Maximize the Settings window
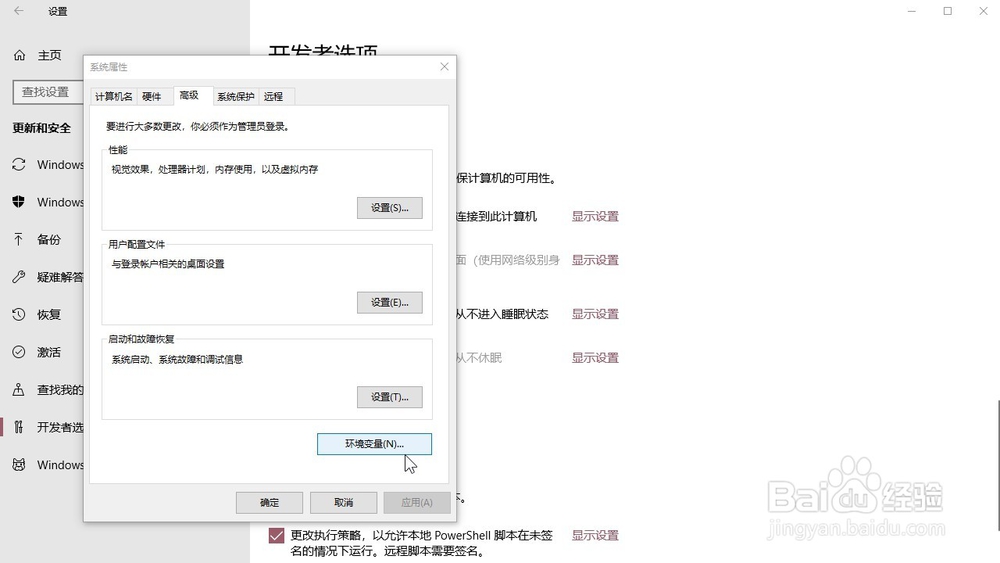Screen dimensions: 1000x563 pyautogui.click(x=948, y=11)
